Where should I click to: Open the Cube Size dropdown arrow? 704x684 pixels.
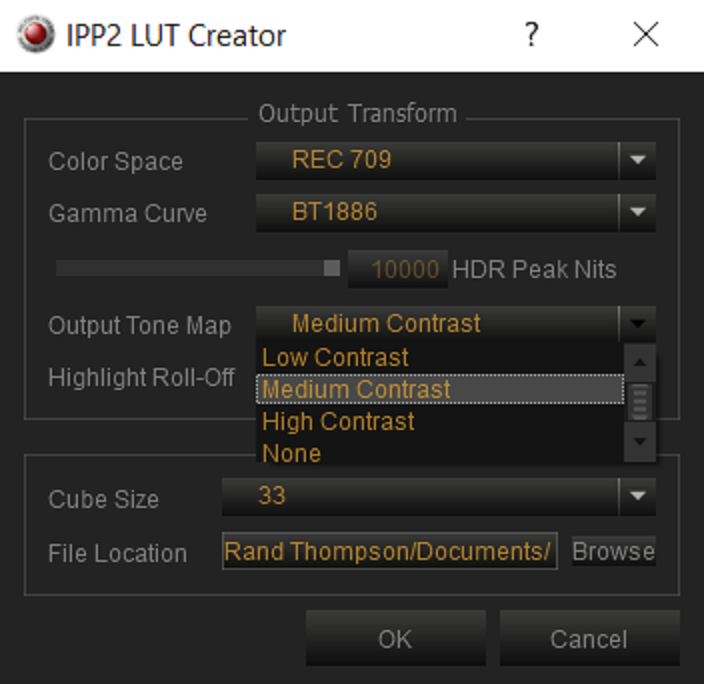click(638, 496)
